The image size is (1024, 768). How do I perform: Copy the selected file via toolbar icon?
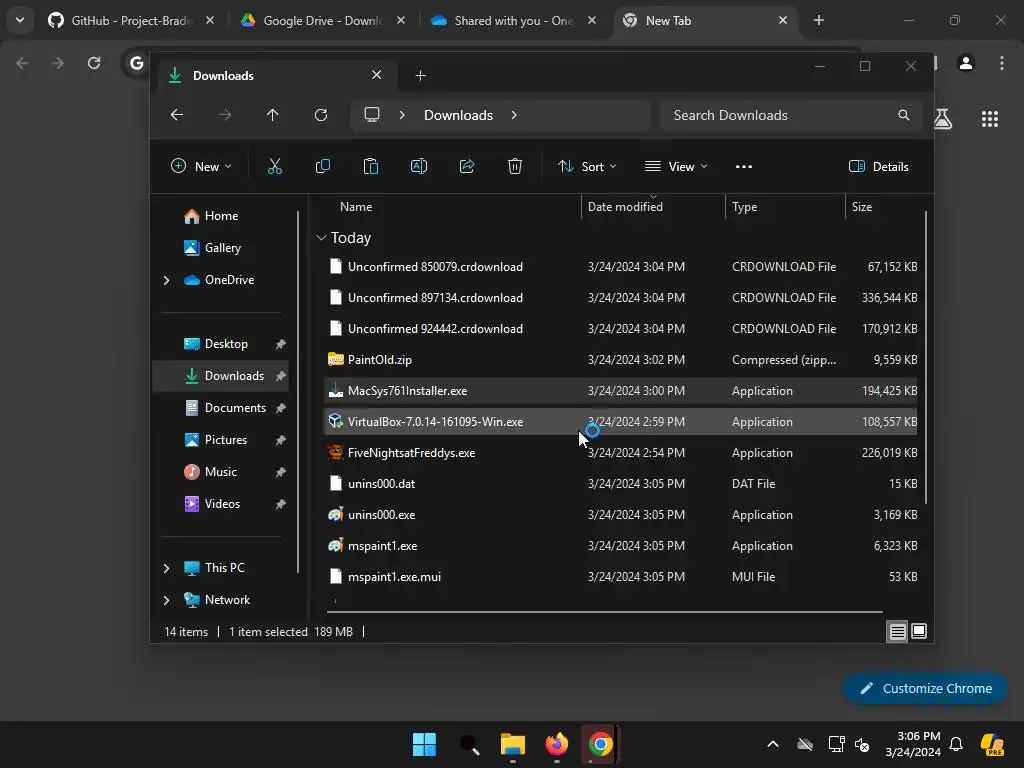[323, 167]
